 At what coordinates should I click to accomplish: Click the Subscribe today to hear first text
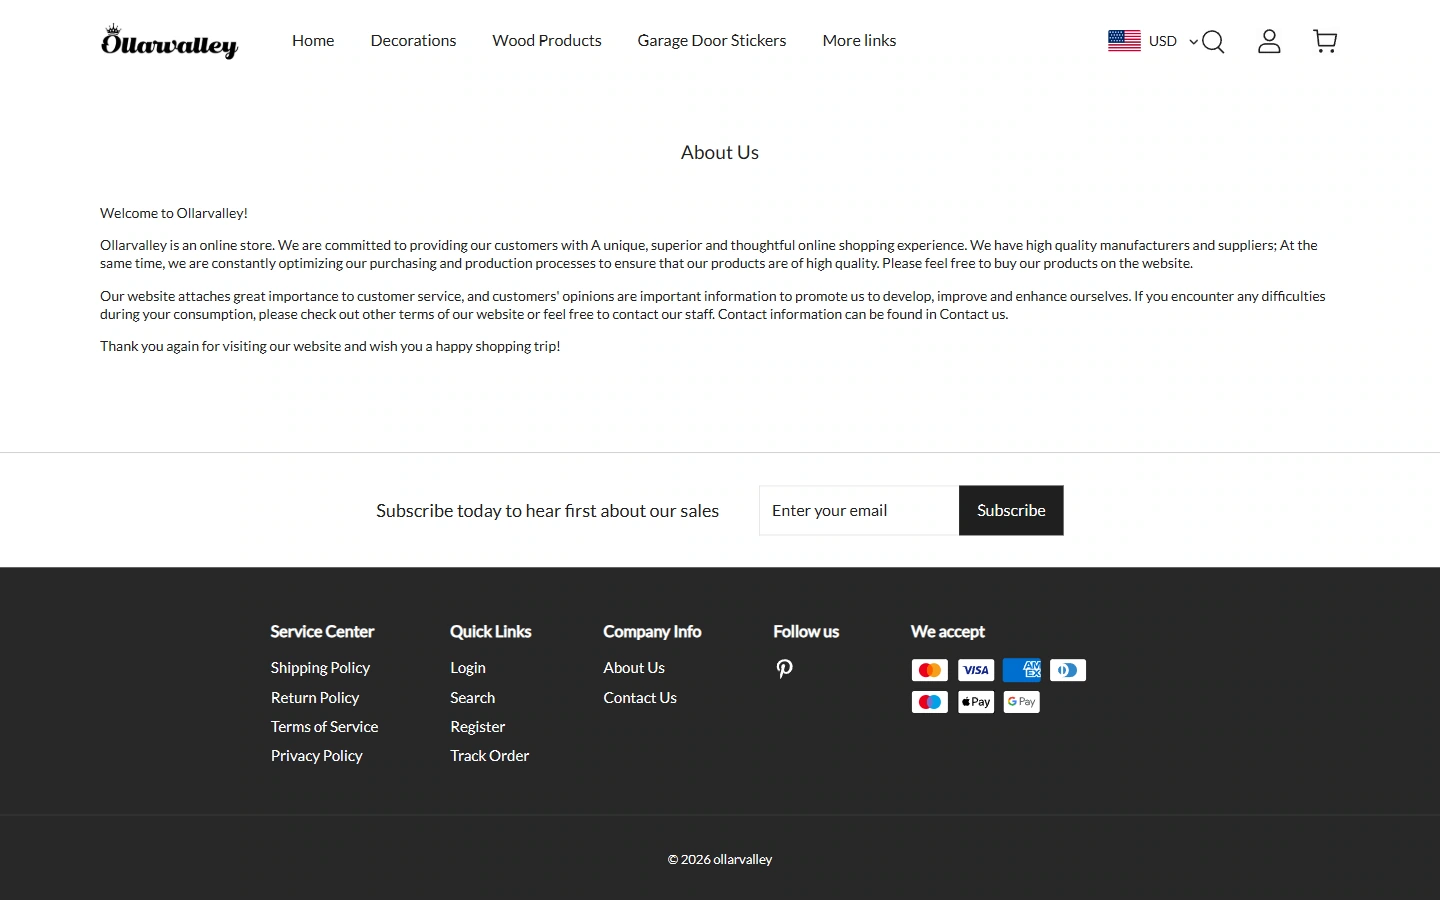click(548, 511)
